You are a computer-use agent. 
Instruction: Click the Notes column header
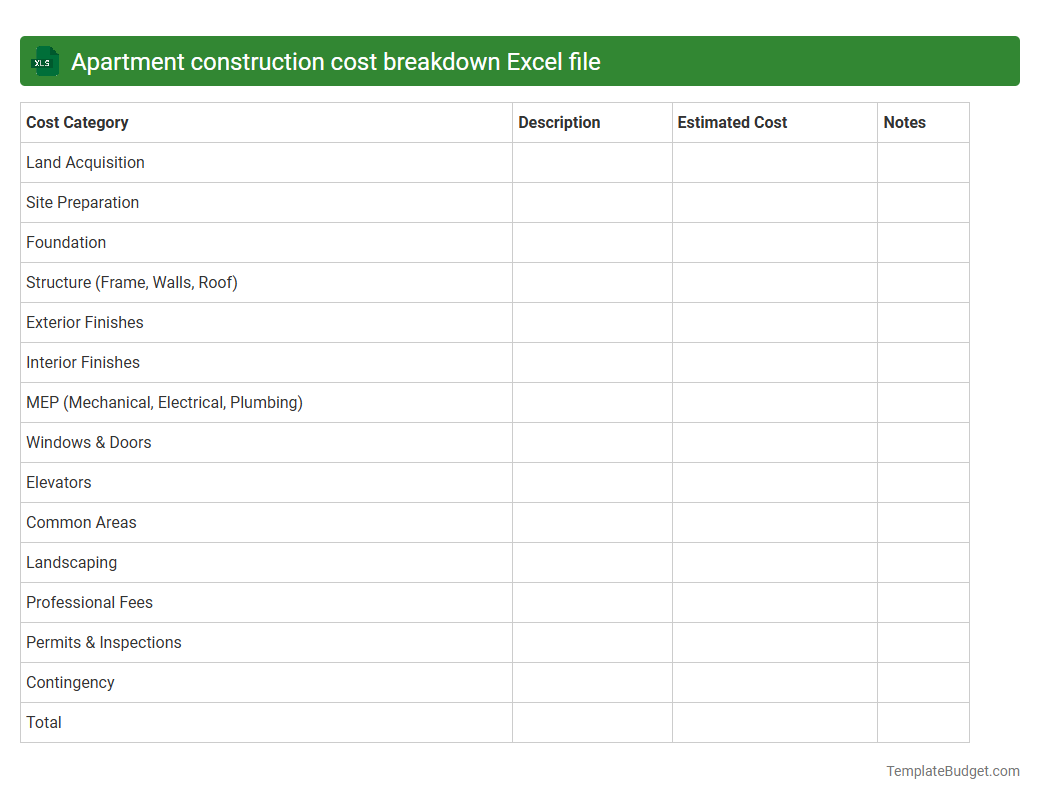tap(904, 122)
